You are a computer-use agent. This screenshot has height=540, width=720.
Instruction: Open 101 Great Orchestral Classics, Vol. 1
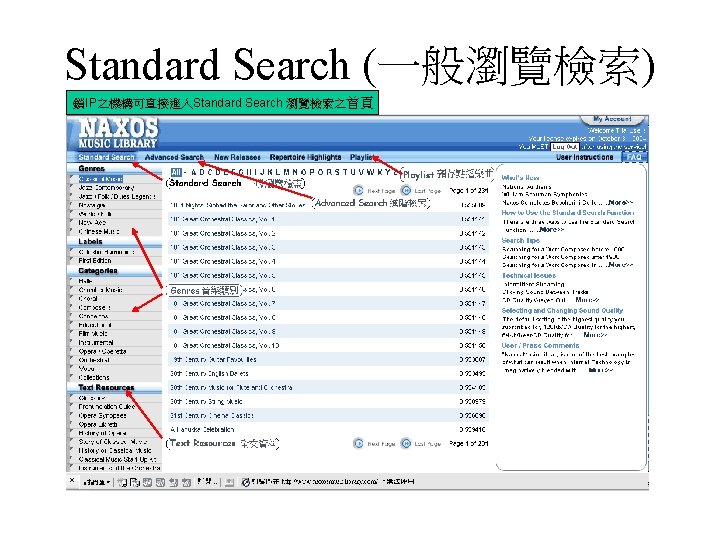(223, 219)
